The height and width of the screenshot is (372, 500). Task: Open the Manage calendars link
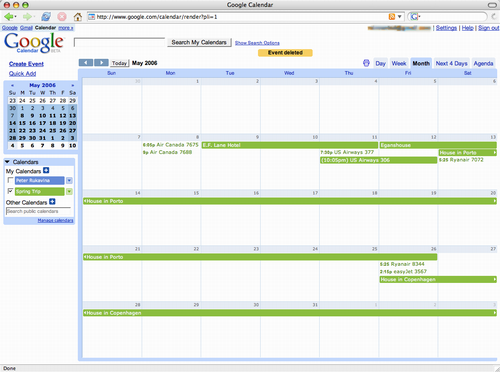point(55,220)
